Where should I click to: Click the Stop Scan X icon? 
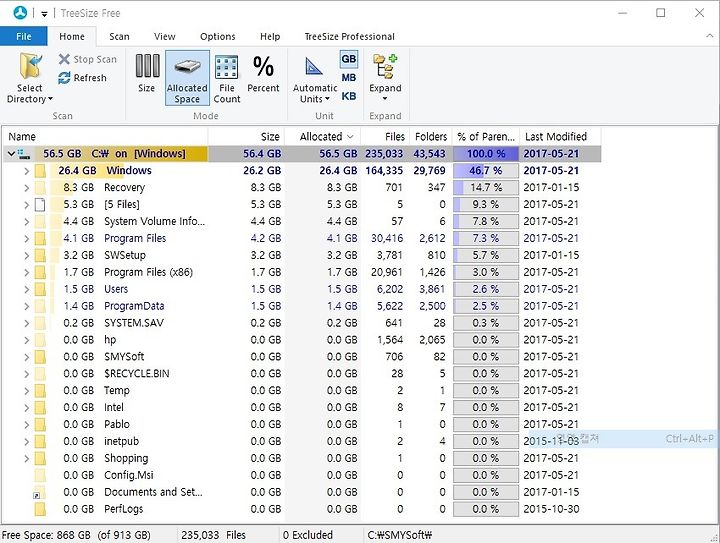(x=64, y=59)
